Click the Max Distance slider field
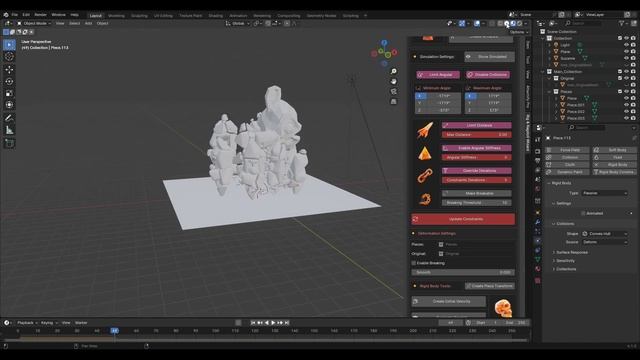This screenshot has width=640, height=360. coord(476,135)
